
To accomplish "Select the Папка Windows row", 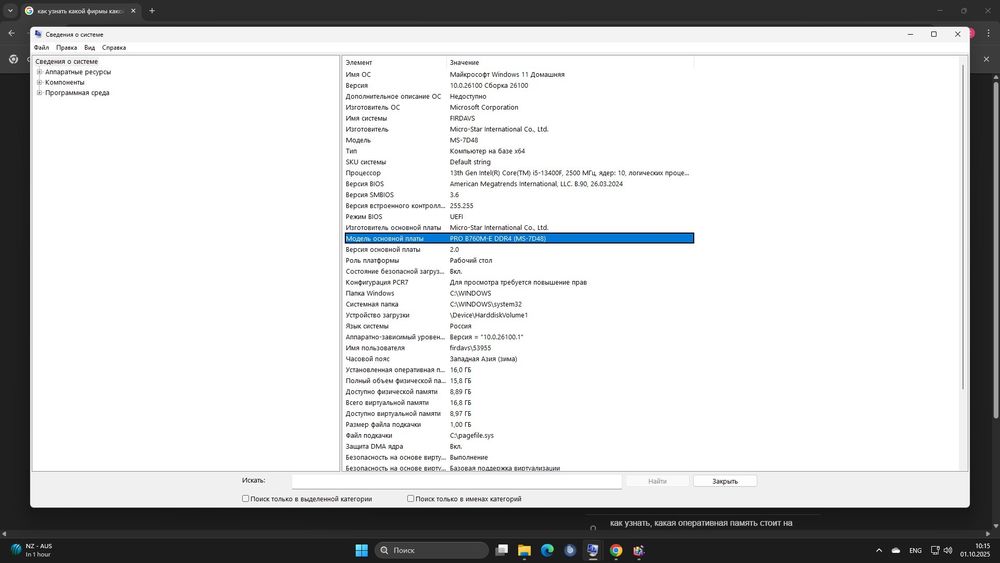I will (x=518, y=293).
